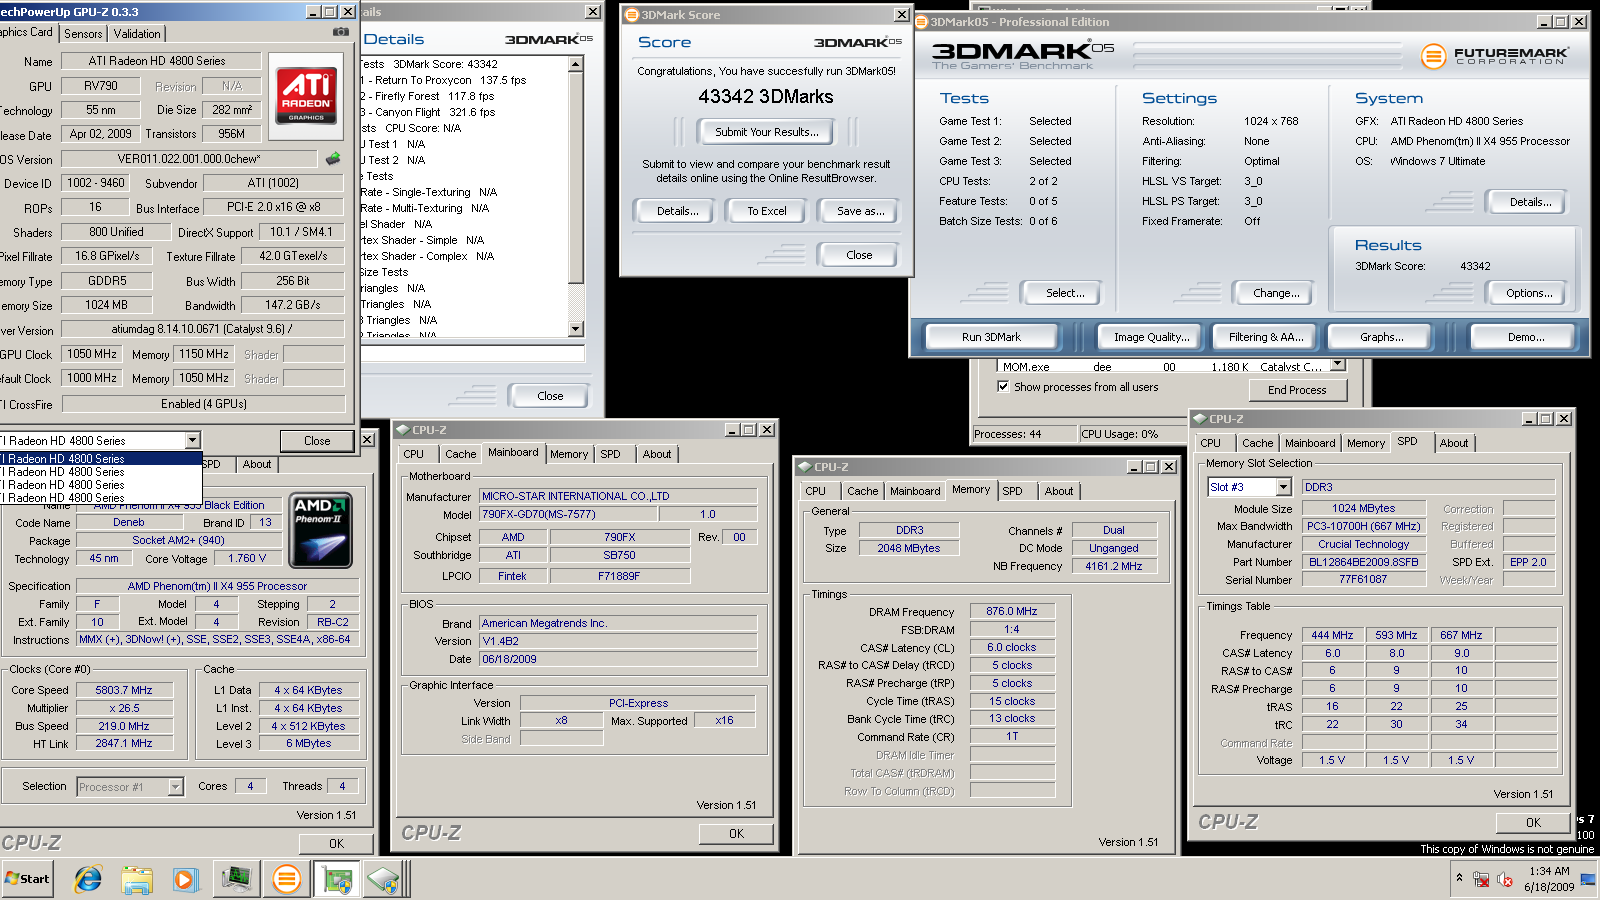Open Memory tab in CPU-Z SPD window
Image resolution: width=1600 pixels, height=900 pixels.
1366,443
